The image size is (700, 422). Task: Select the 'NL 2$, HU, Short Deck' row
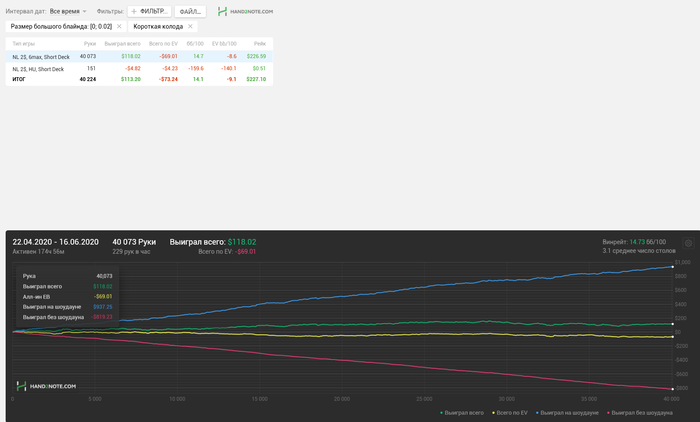pyautogui.click(x=139, y=69)
